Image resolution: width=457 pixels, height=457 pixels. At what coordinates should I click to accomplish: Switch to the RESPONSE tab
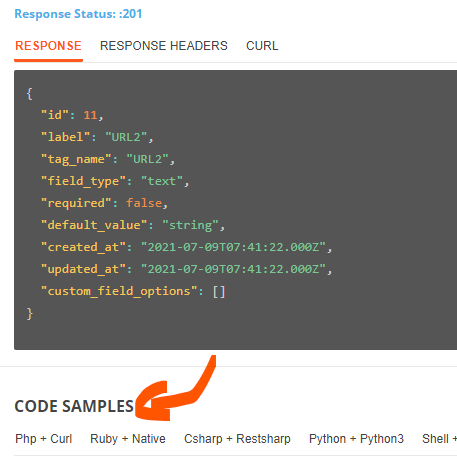click(48, 46)
